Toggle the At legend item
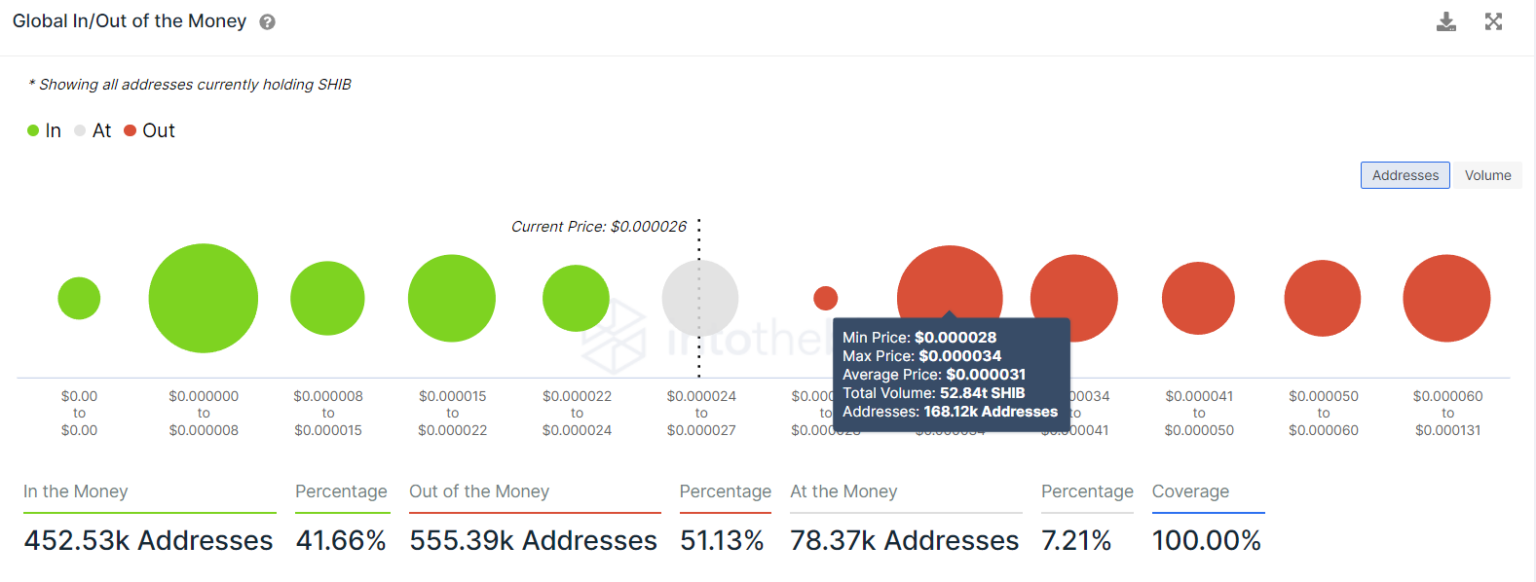Screen dimensions: 1536x582 click(x=92, y=131)
